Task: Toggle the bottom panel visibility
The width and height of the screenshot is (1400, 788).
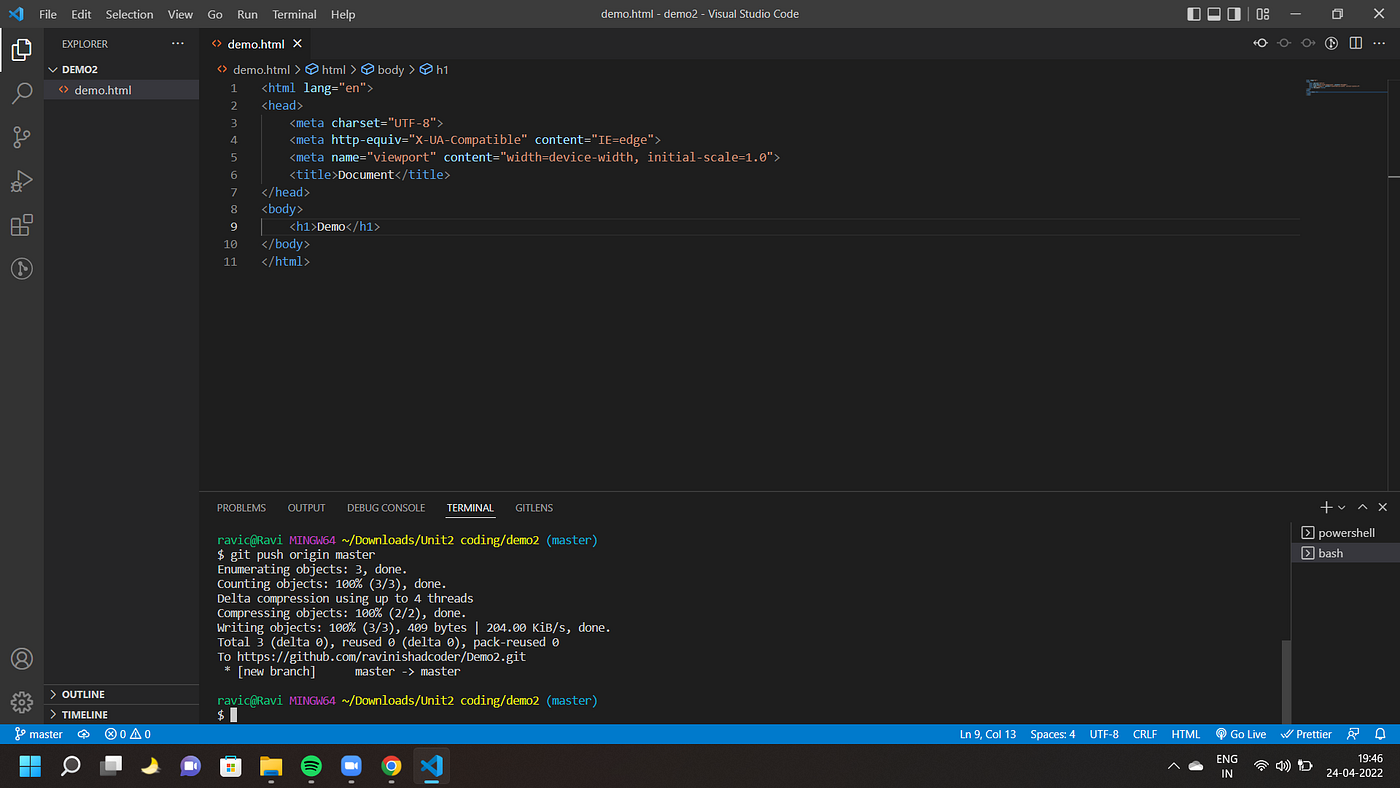Action: (1214, 14)
